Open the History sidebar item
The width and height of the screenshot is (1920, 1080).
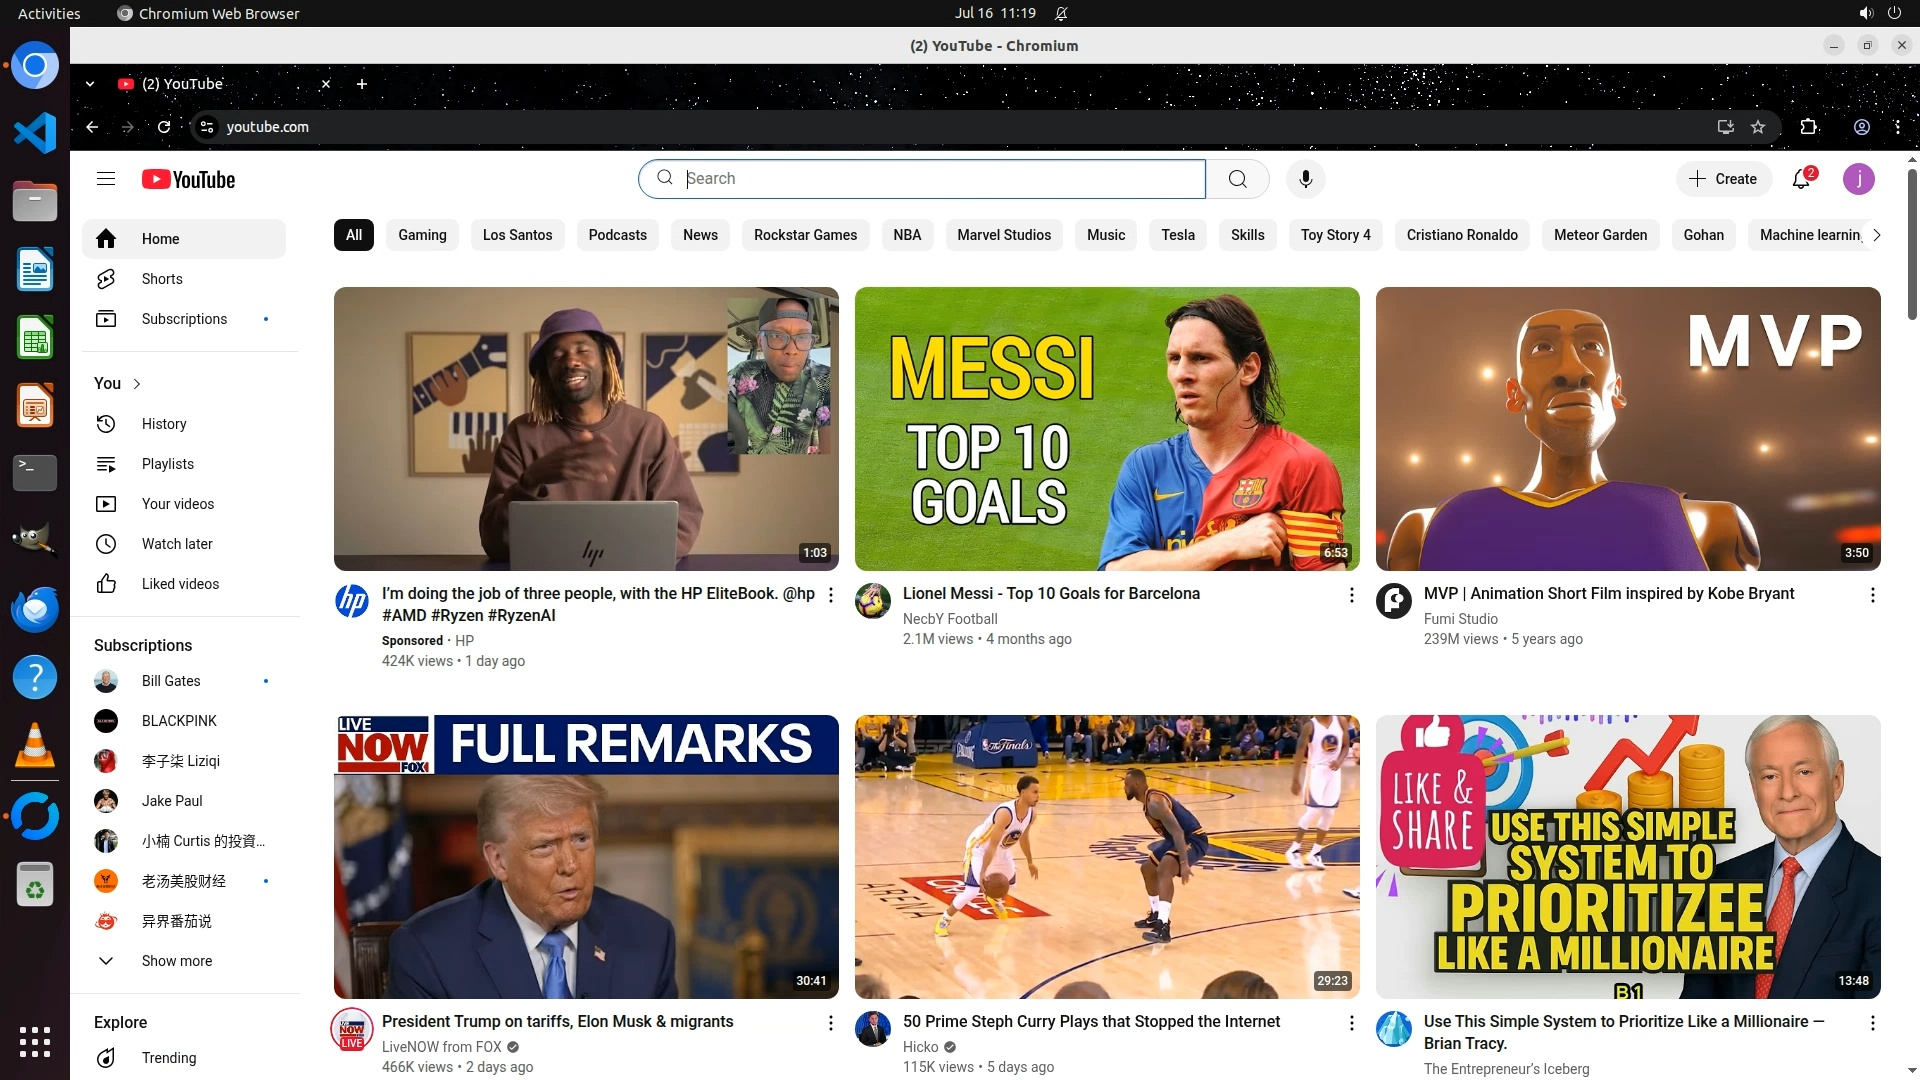pos(164,424)
